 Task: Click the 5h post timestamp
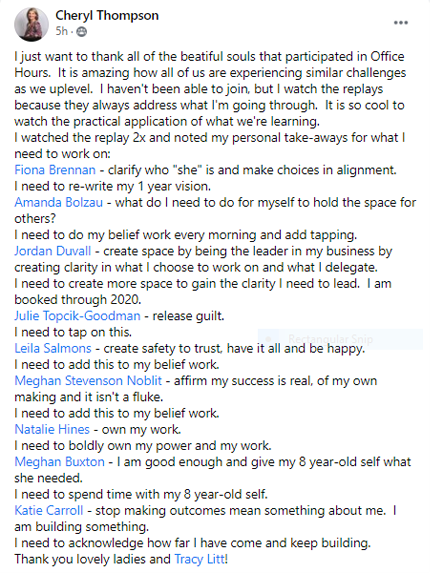tap(62, 31)
